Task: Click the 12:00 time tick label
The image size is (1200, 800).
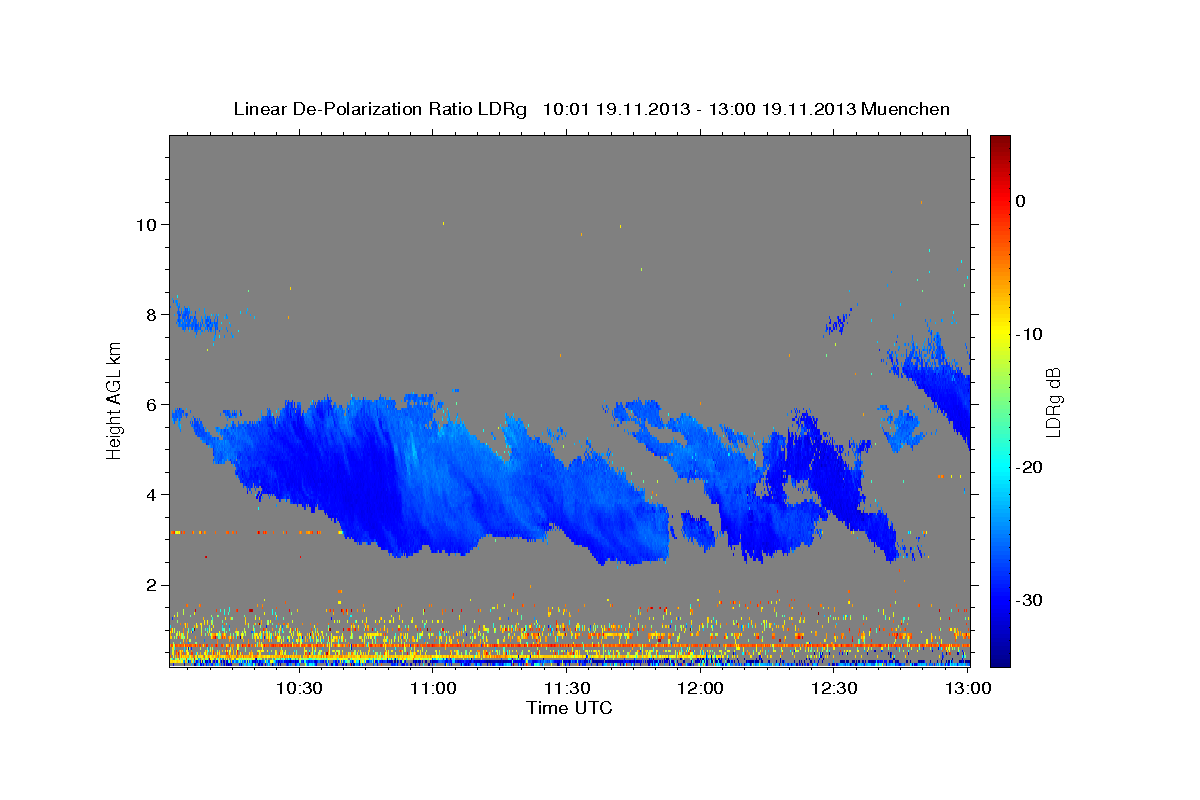Action: pos(701,688)
